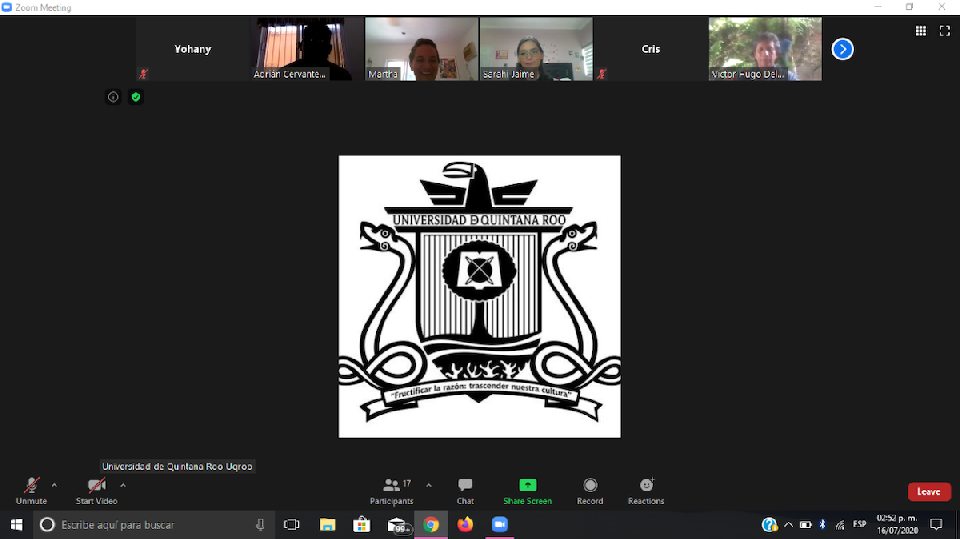Expand audio options arrow next to Unmute
Viewport: 960px width, 539px height.
click(x=54, y=485)
